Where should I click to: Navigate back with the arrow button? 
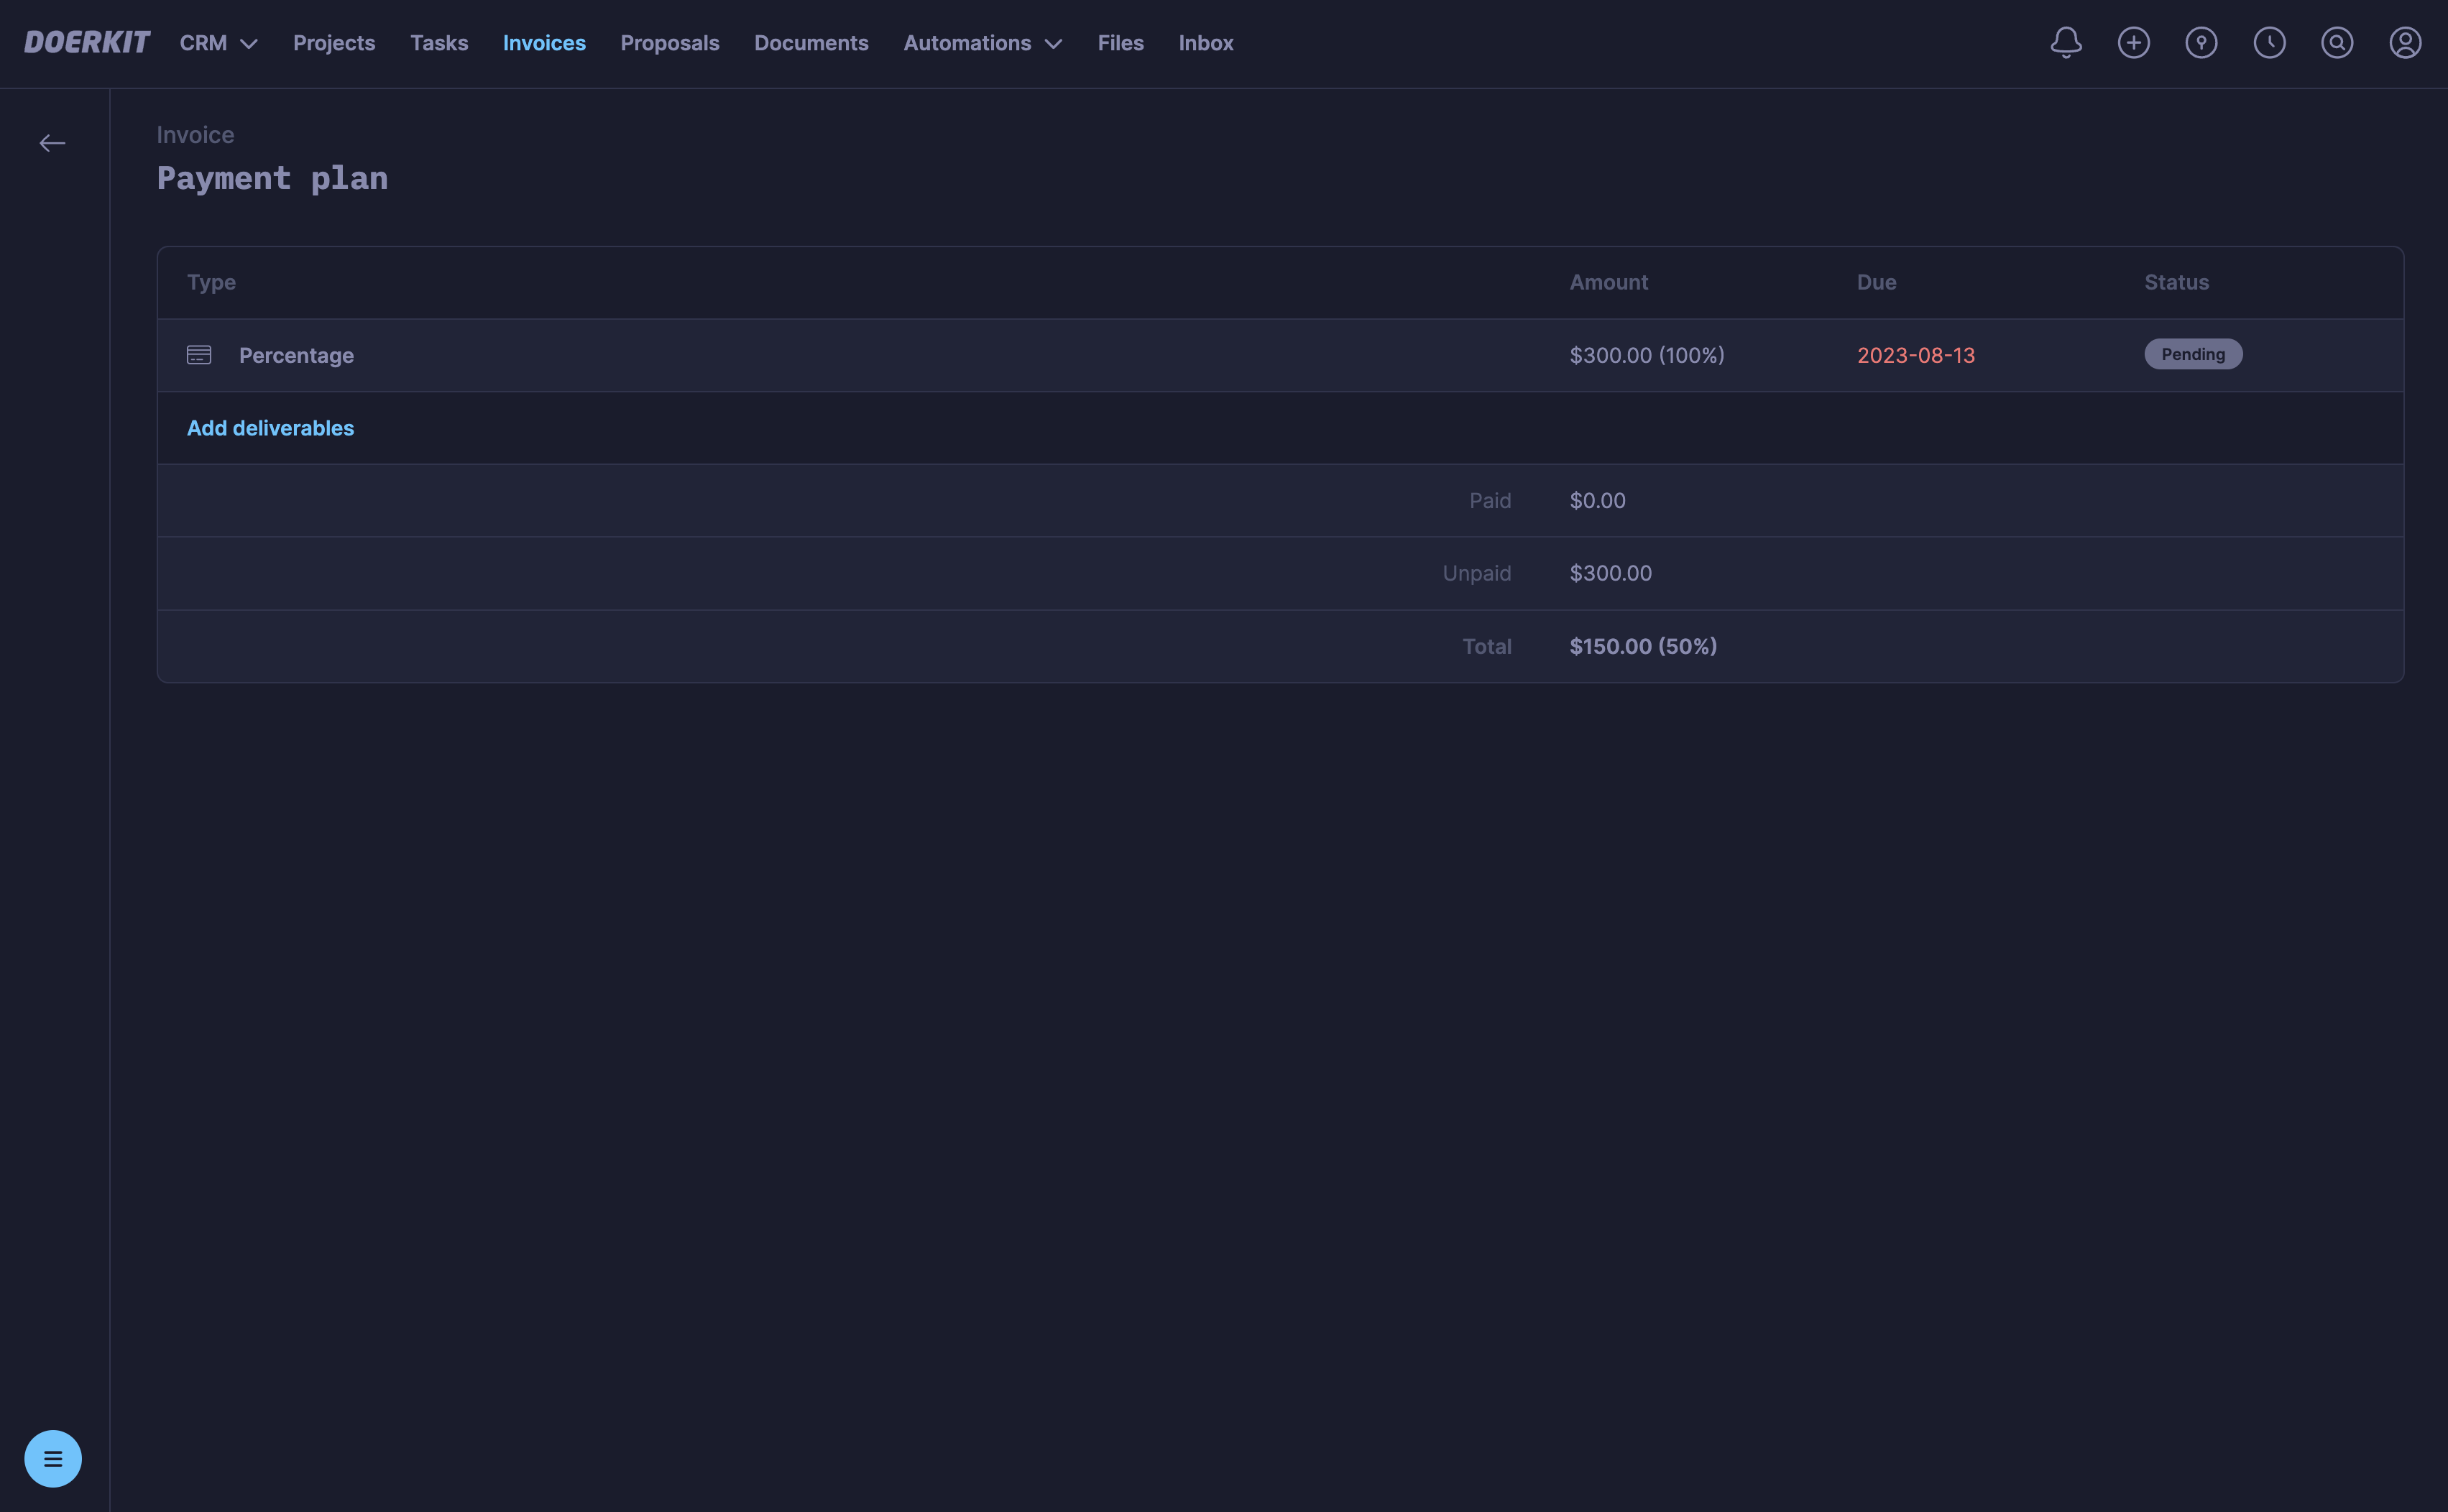(53, 142)
